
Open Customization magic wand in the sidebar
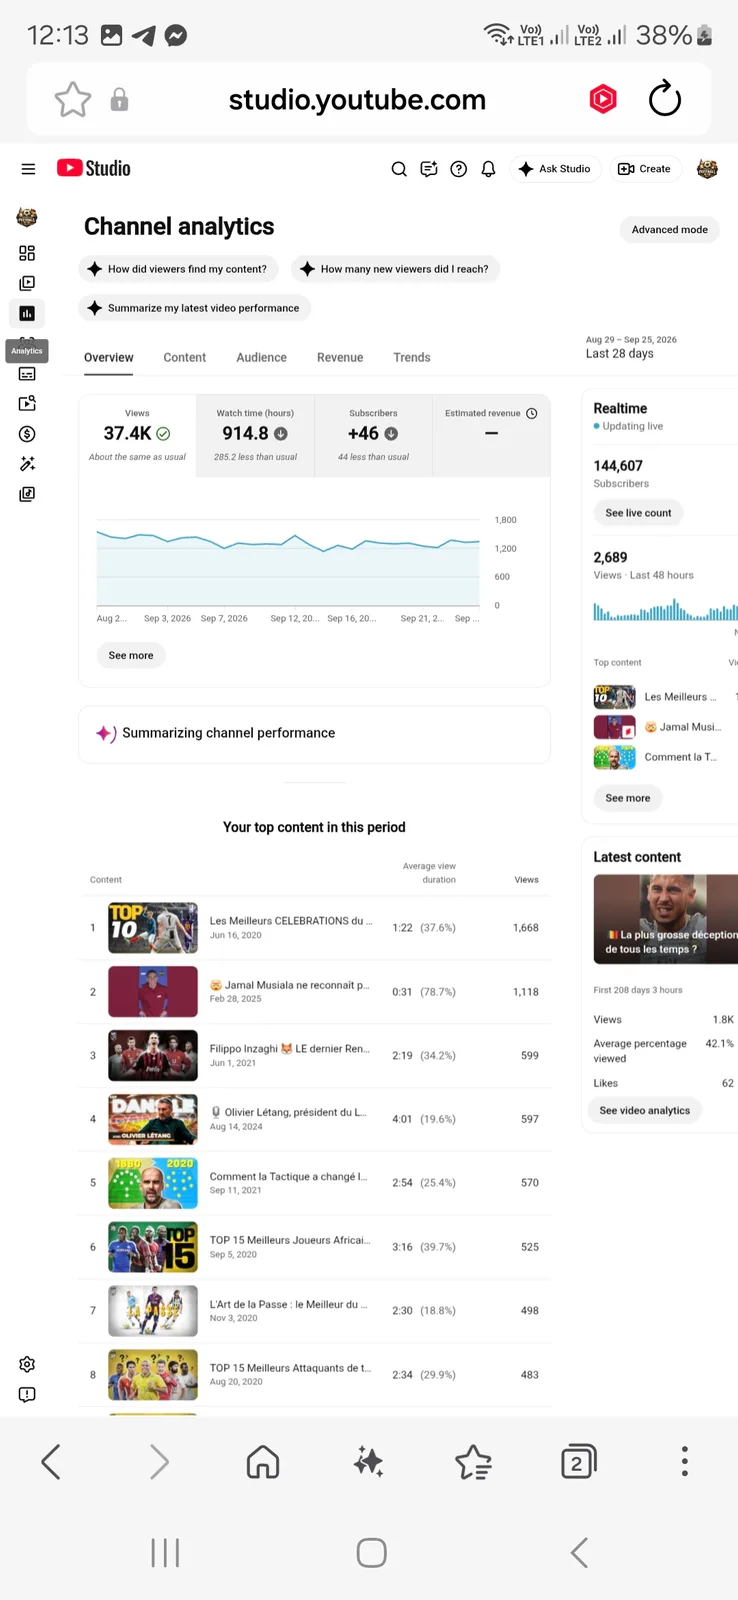[27, 464]
